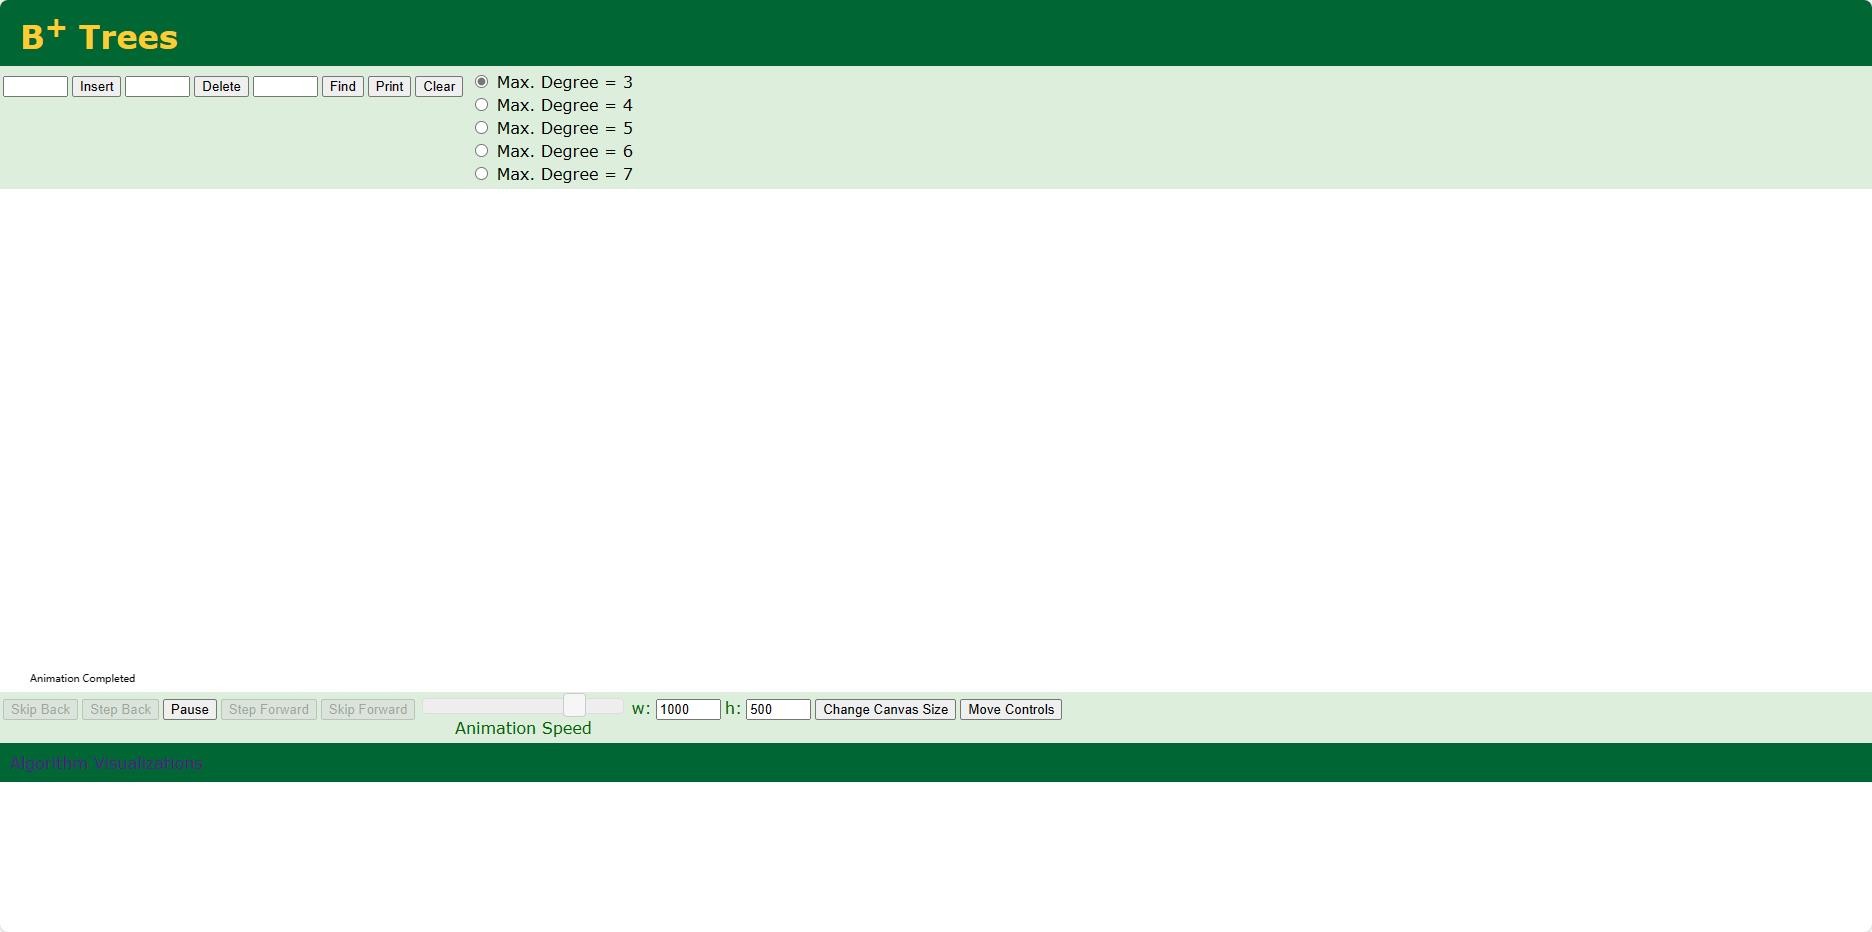This screenshot has height=932, width=1872.
Task: Click the canvas height input
Action: (777, 710)
